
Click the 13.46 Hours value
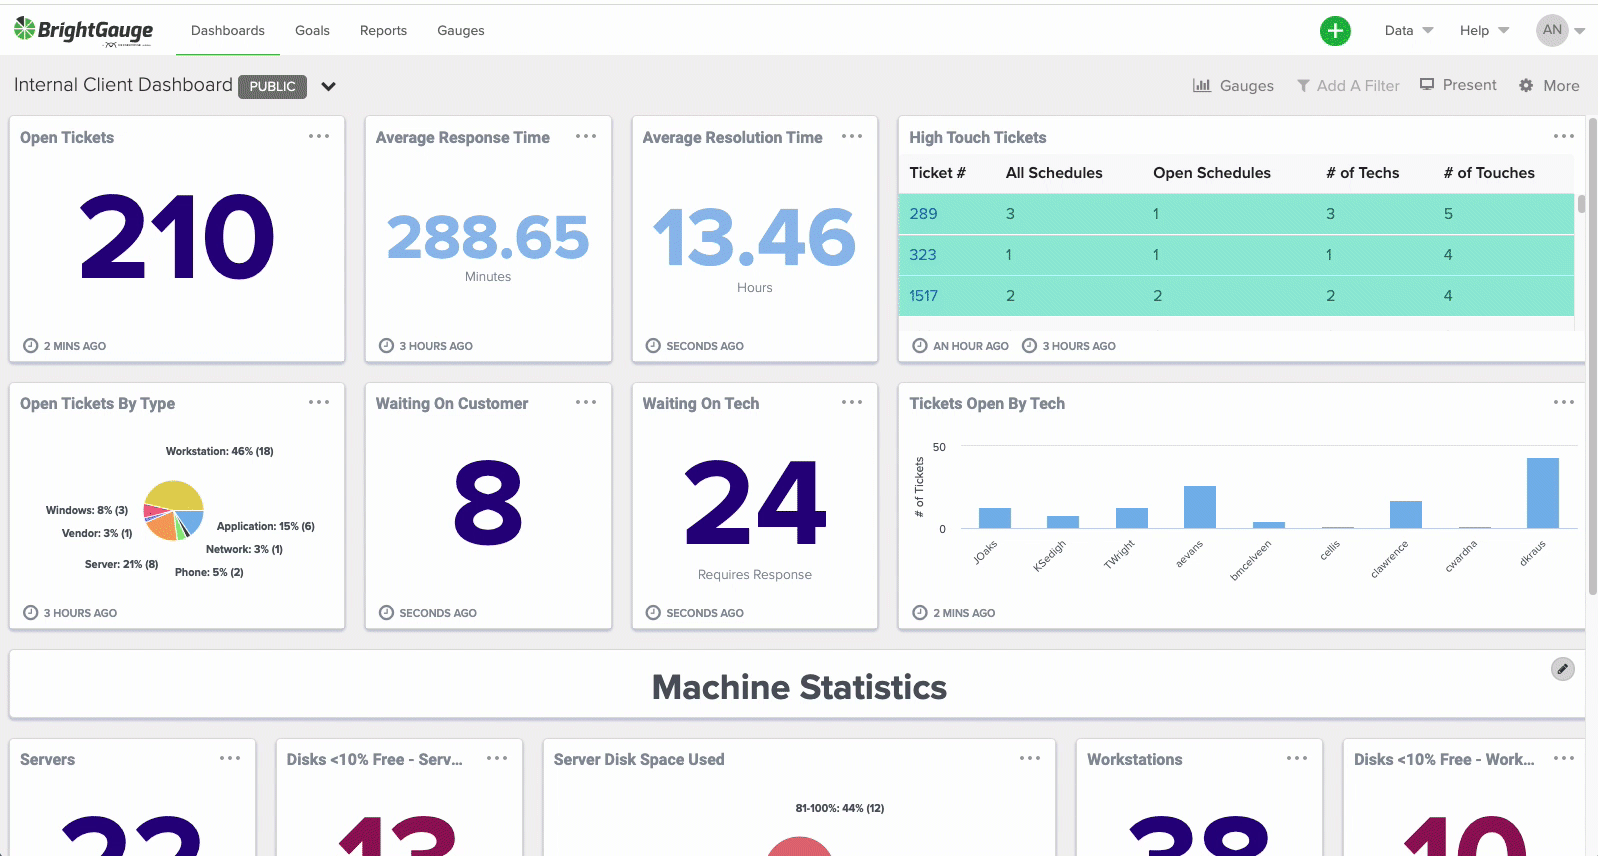pyautogui.click(x=755, y=237)
